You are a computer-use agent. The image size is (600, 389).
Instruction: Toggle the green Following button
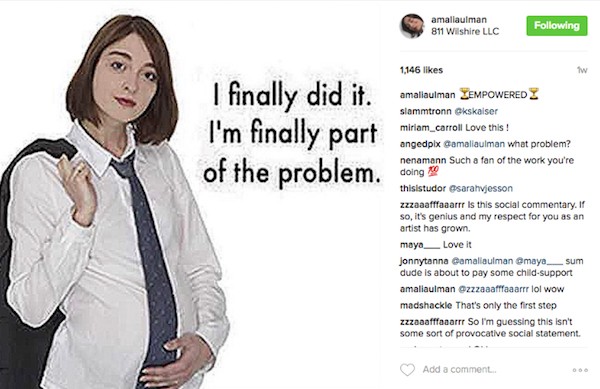557,26
